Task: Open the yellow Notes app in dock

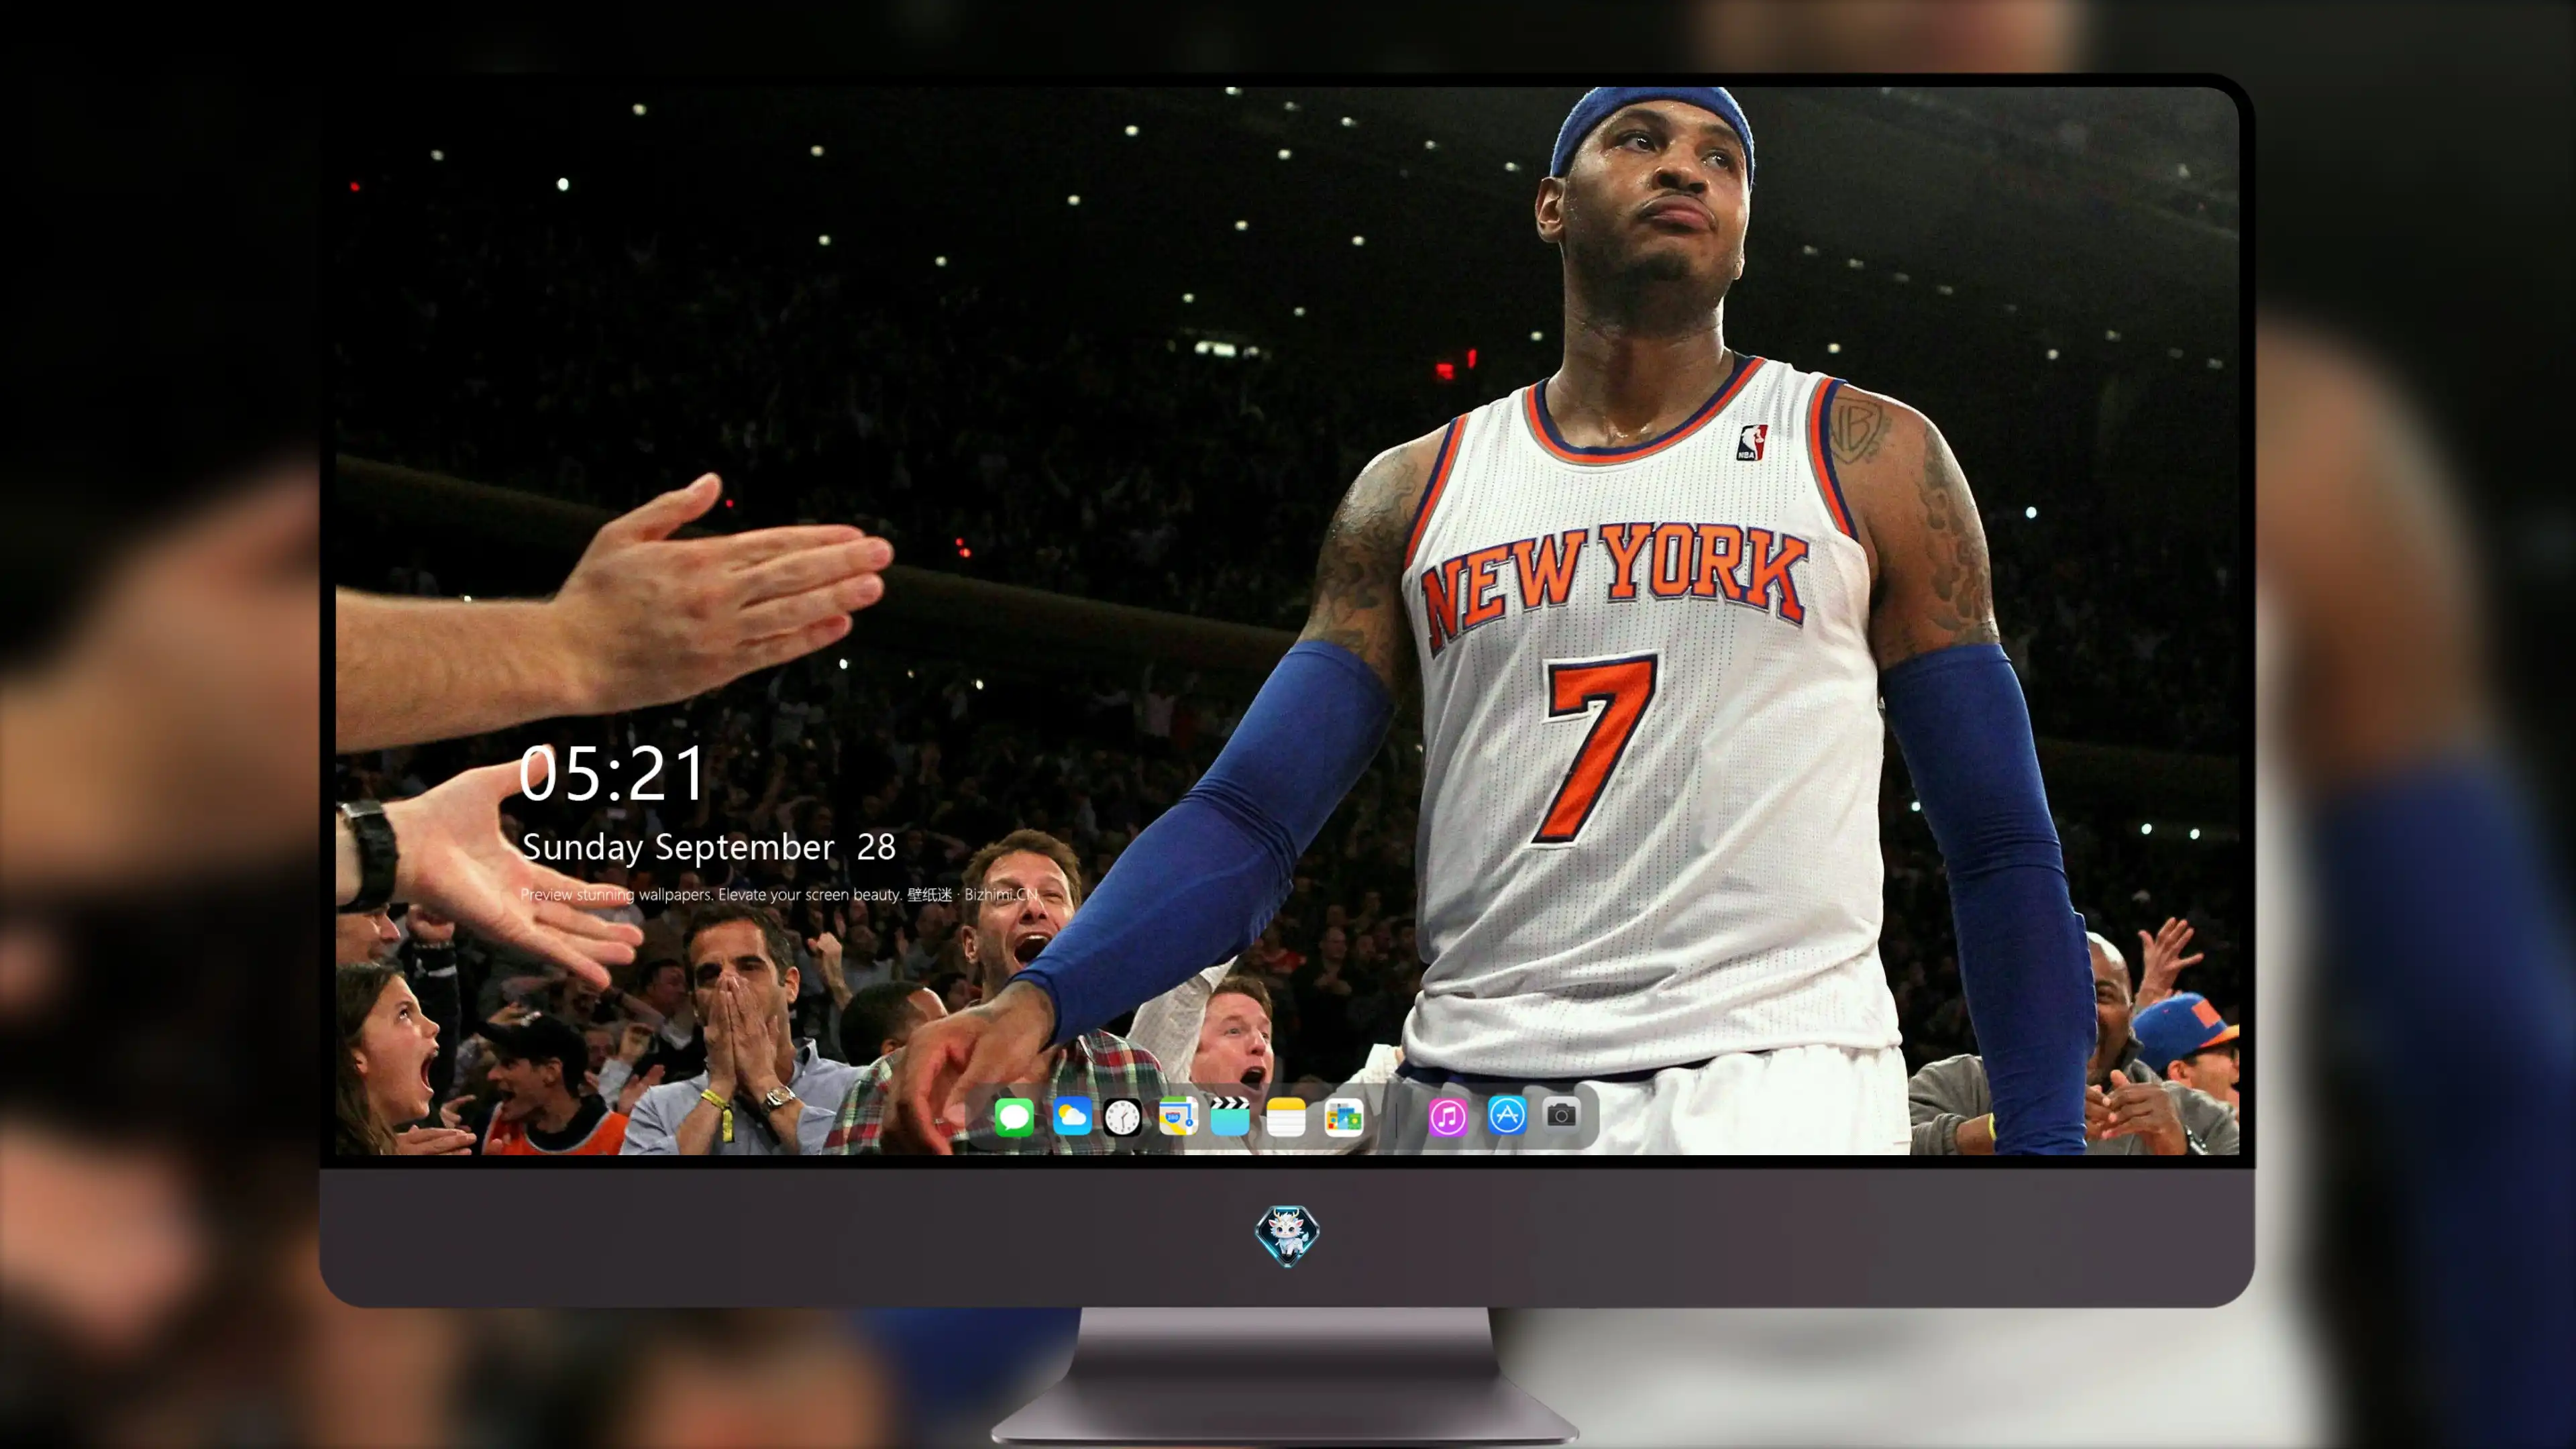Action: click(x=1286, y=1116)
